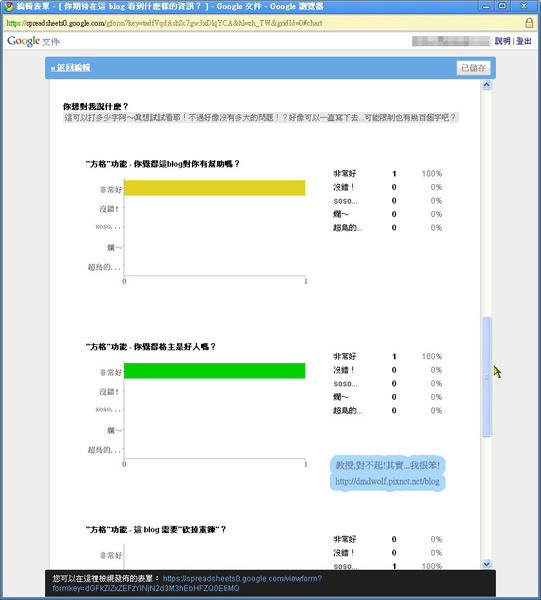This screenshot has height=600, width=541.
Task: Click the soso... label in the first chart legend table
Action: (345, 201)
